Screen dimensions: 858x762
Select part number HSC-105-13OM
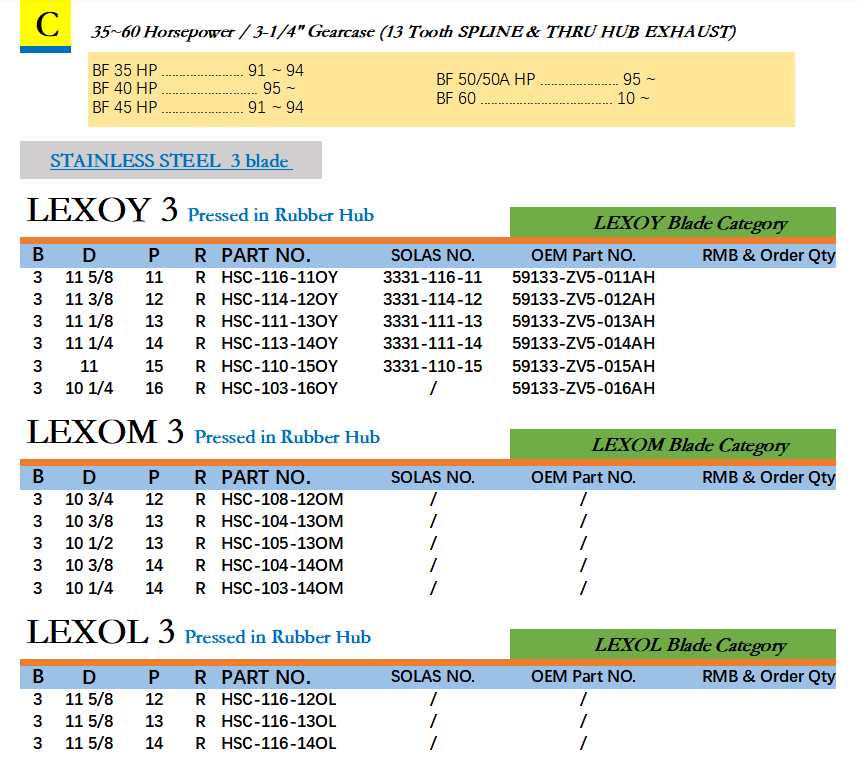point(282,543)
